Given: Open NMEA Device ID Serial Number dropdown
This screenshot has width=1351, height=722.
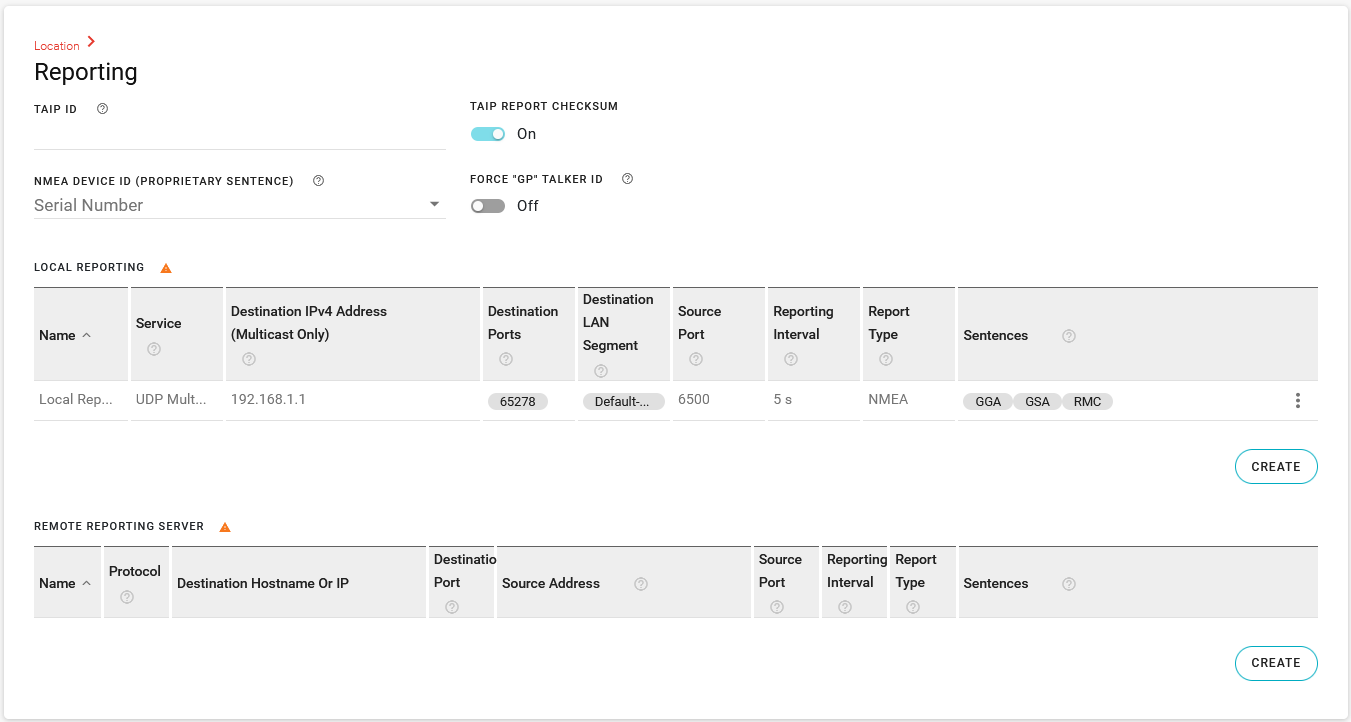Looking at the screenshot, I should click(x=239, y=205).
